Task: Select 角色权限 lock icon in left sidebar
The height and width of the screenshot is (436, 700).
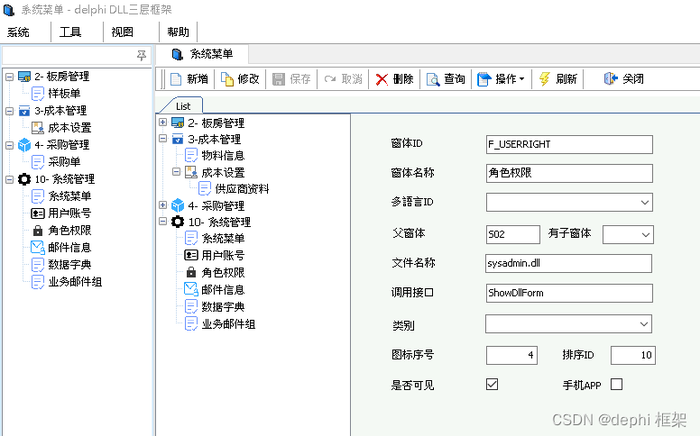Action: [38, 230]
